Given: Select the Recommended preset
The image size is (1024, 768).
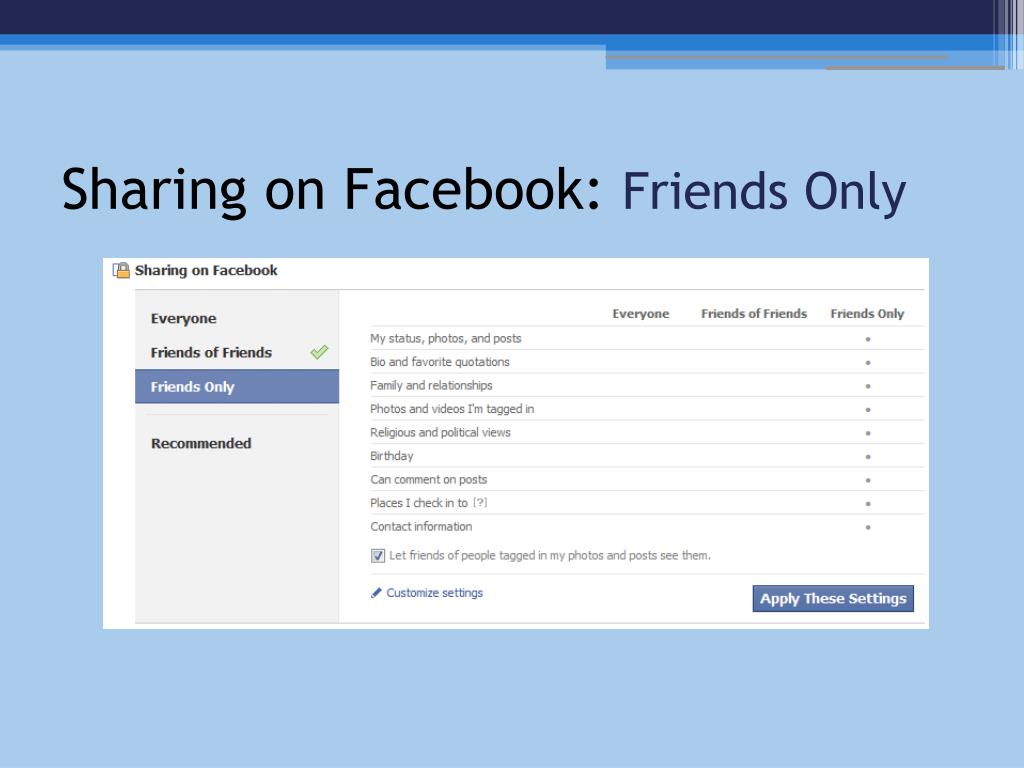Looking at the screenshot, I should coord(201,443).
